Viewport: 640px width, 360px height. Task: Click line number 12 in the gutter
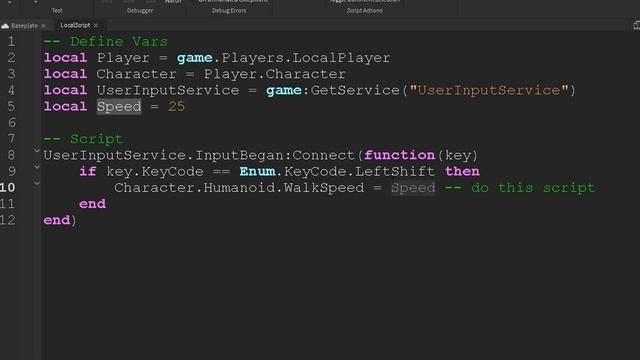pos(8,220)
